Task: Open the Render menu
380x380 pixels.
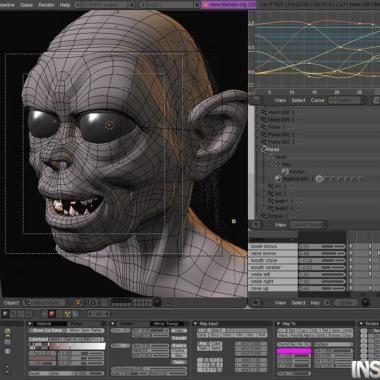Action: click(x=46, y=5)
